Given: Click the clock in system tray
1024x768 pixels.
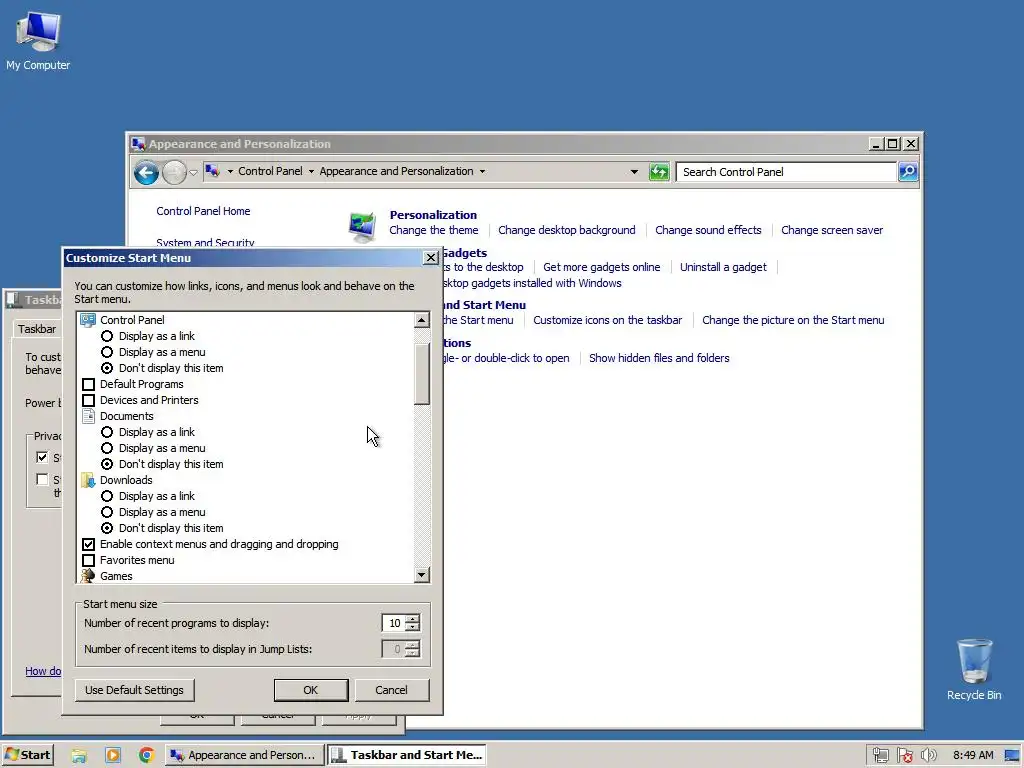Looking at the screenshot, I should (x=973, y=756).
